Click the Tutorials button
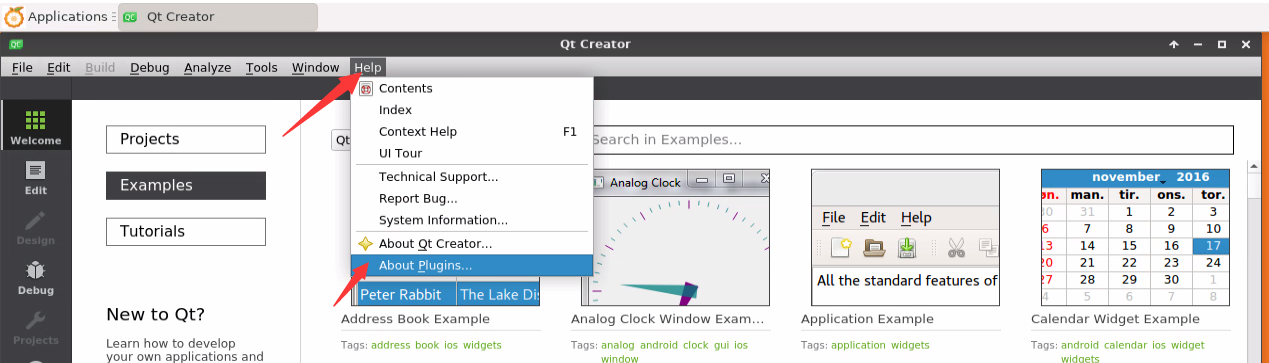Screen dimensions: 1269x363 pos(186,231)
